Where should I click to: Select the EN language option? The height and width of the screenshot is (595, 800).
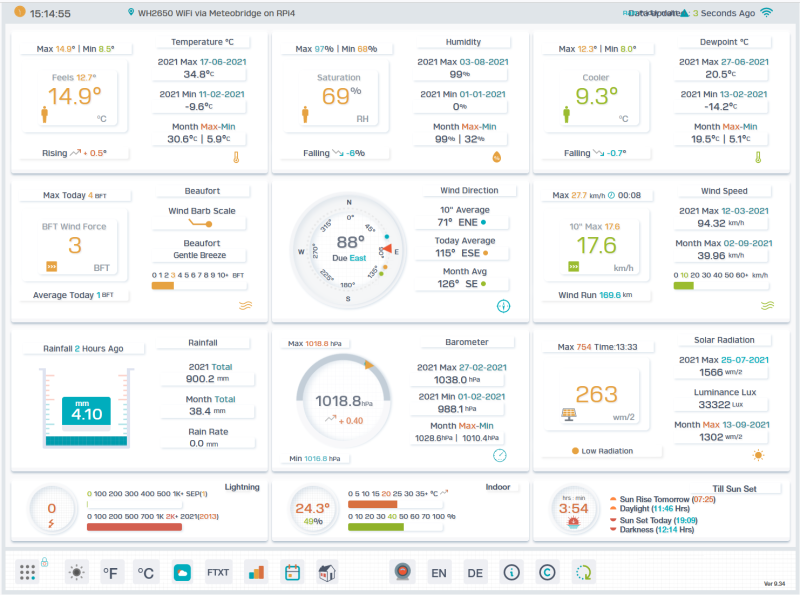tap(440, 571)
